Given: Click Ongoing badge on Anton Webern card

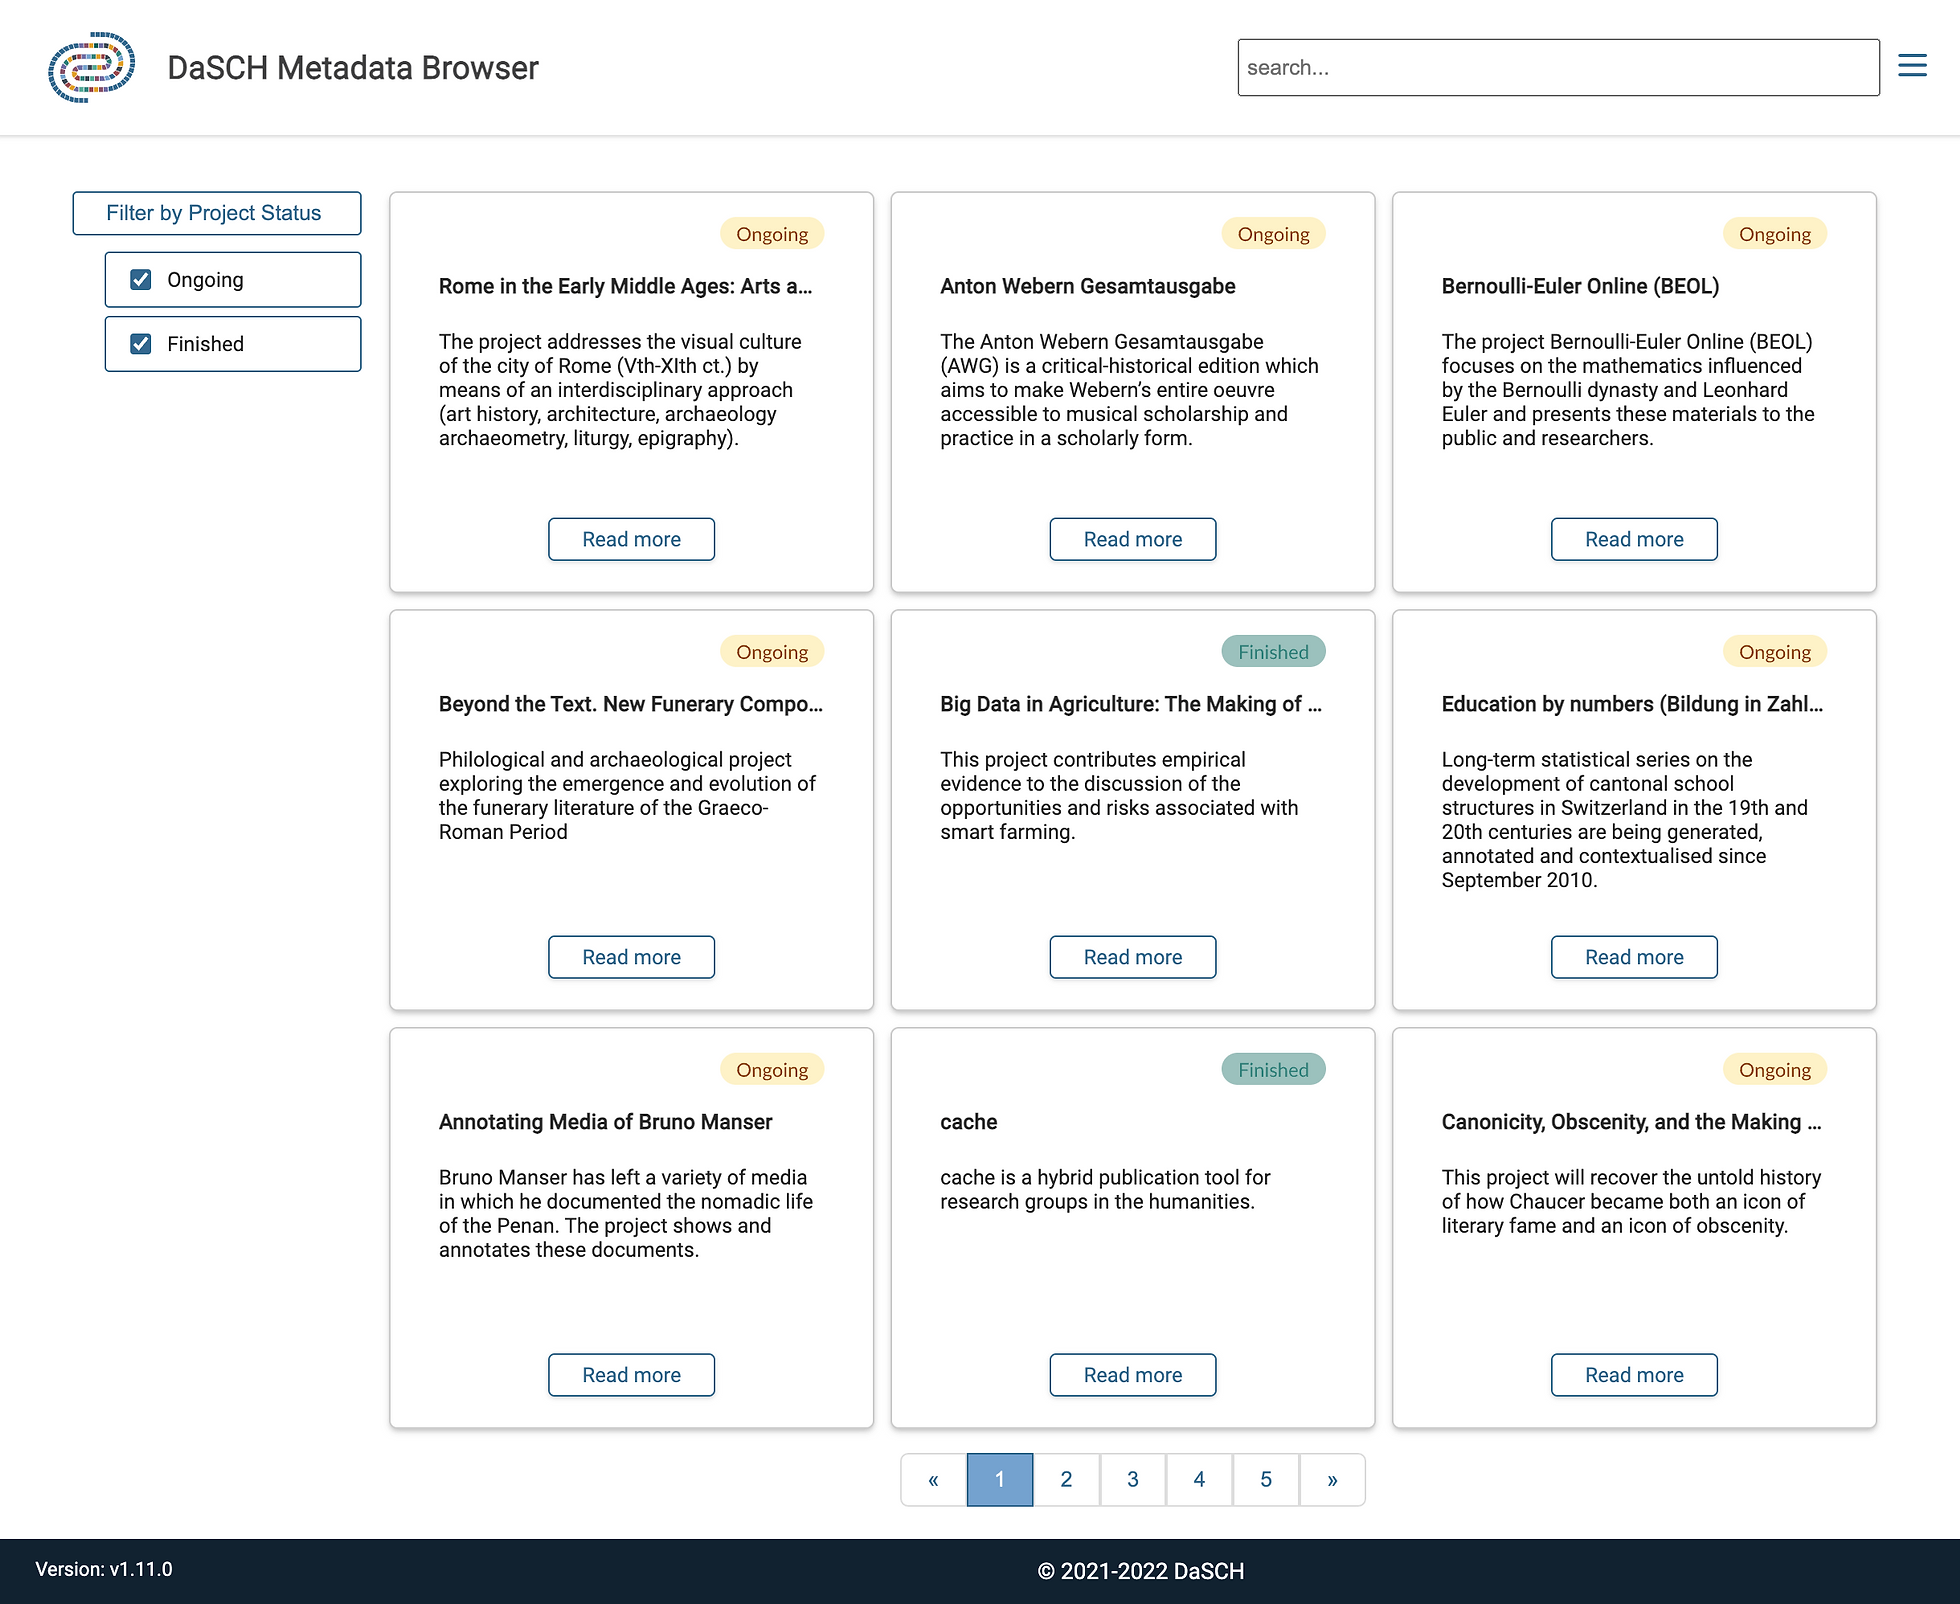Looking at the screenshot, I should pos(1273,234).
